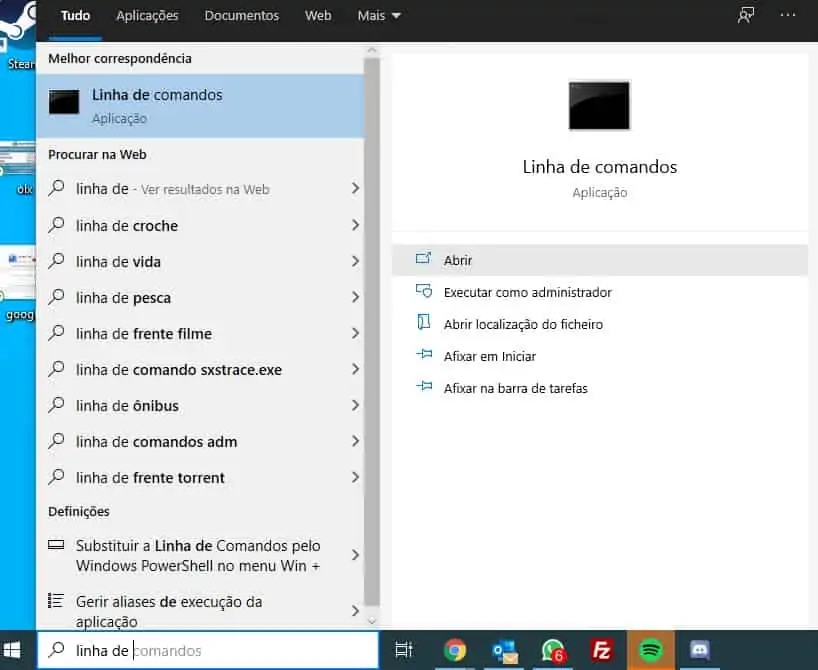Expand arrow for linha de vida
Image resolution: width=818 pixels, height=670 pixels.
(355, 261)
